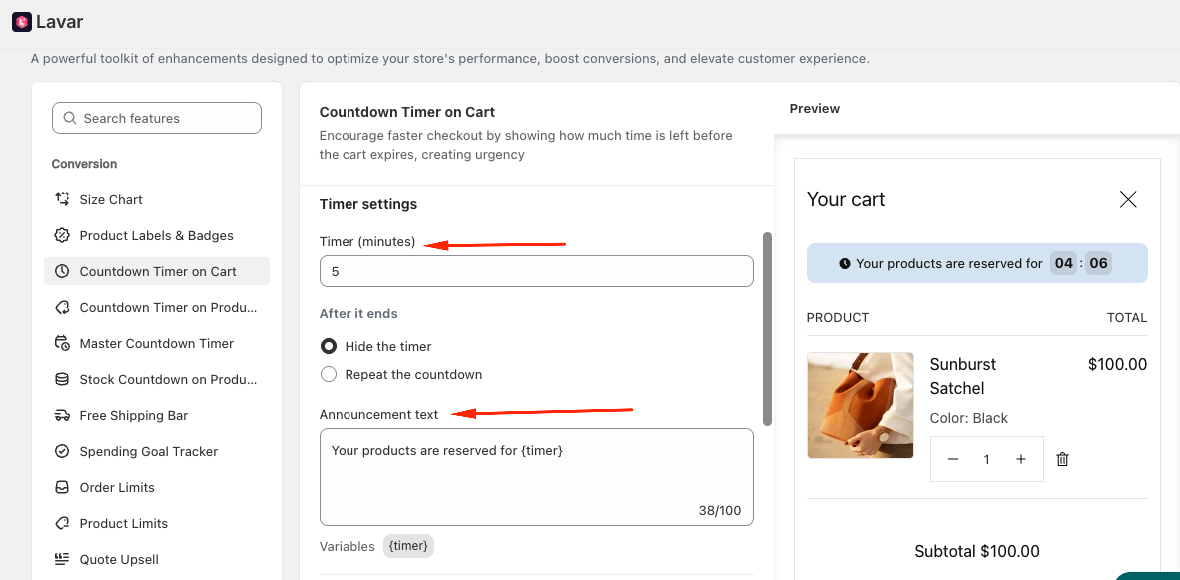Open Free Shipping Bar feature
Screen dimensions: 1180x580
coord(157,416)
